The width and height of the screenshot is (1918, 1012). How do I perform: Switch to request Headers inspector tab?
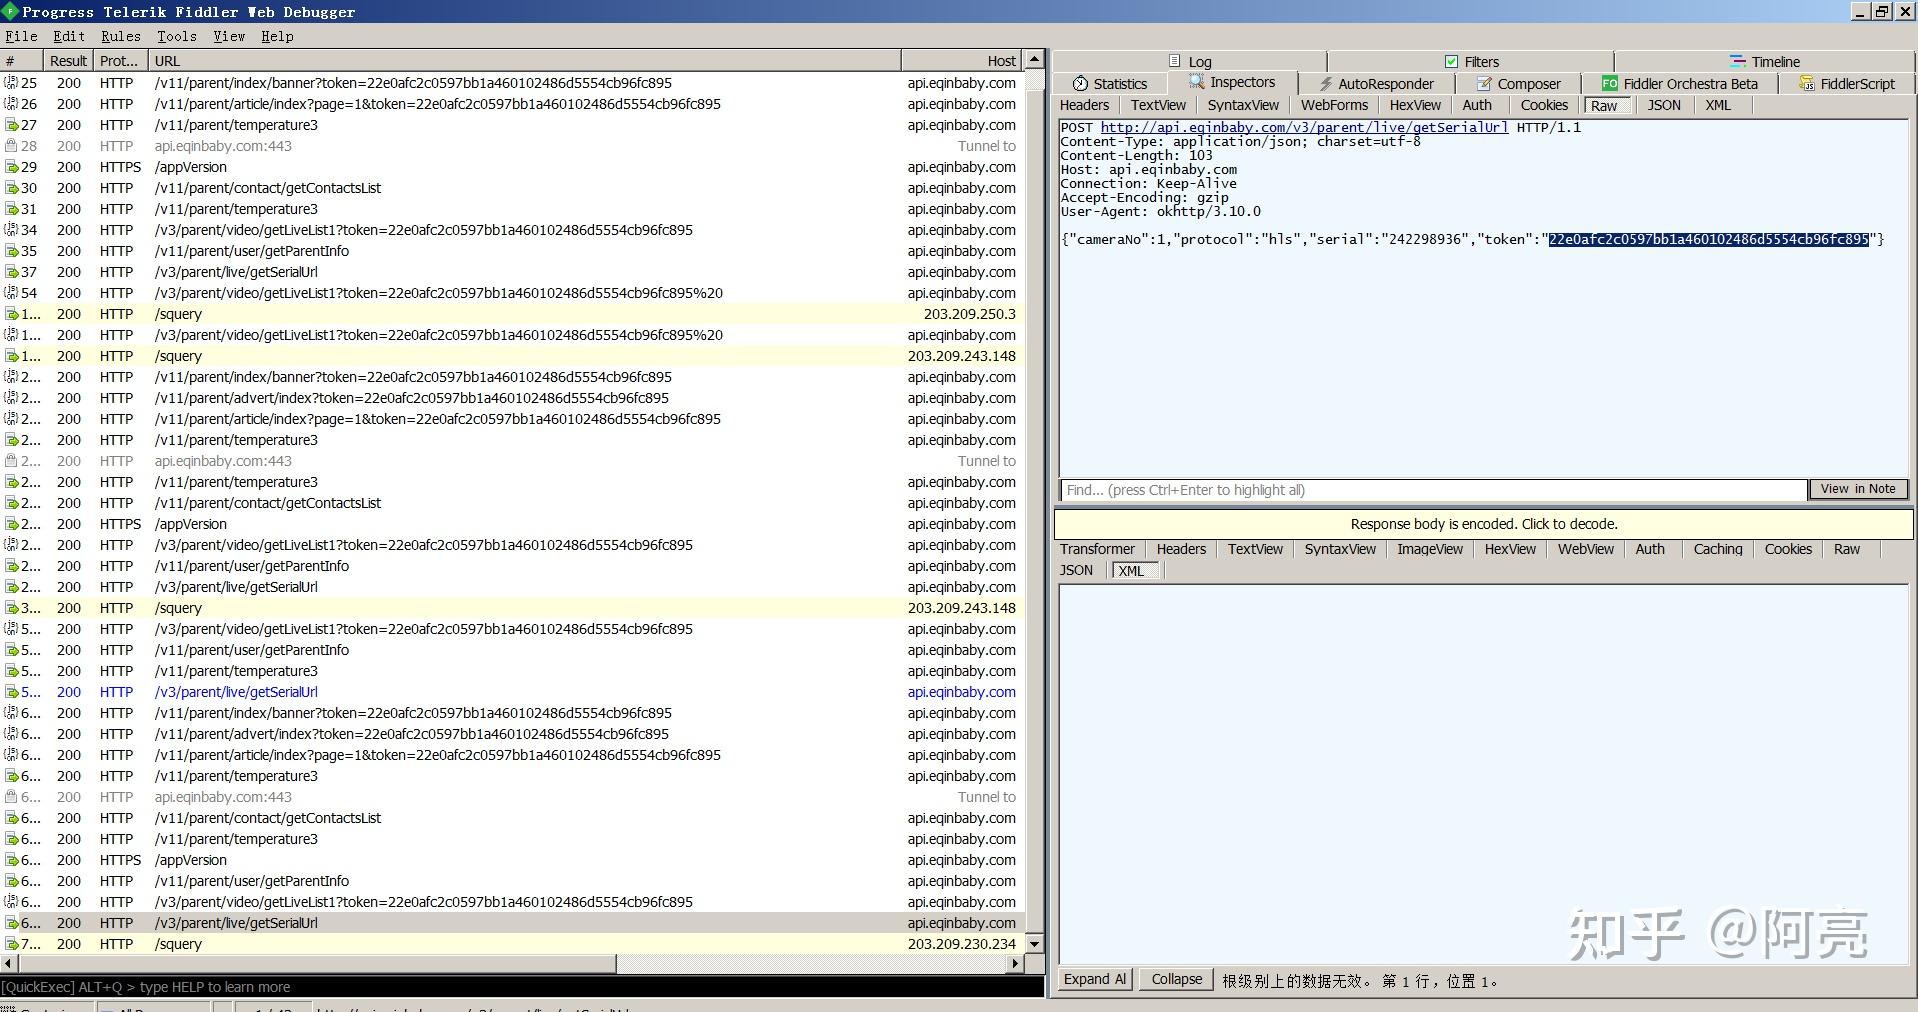[x=1084, y=105]
